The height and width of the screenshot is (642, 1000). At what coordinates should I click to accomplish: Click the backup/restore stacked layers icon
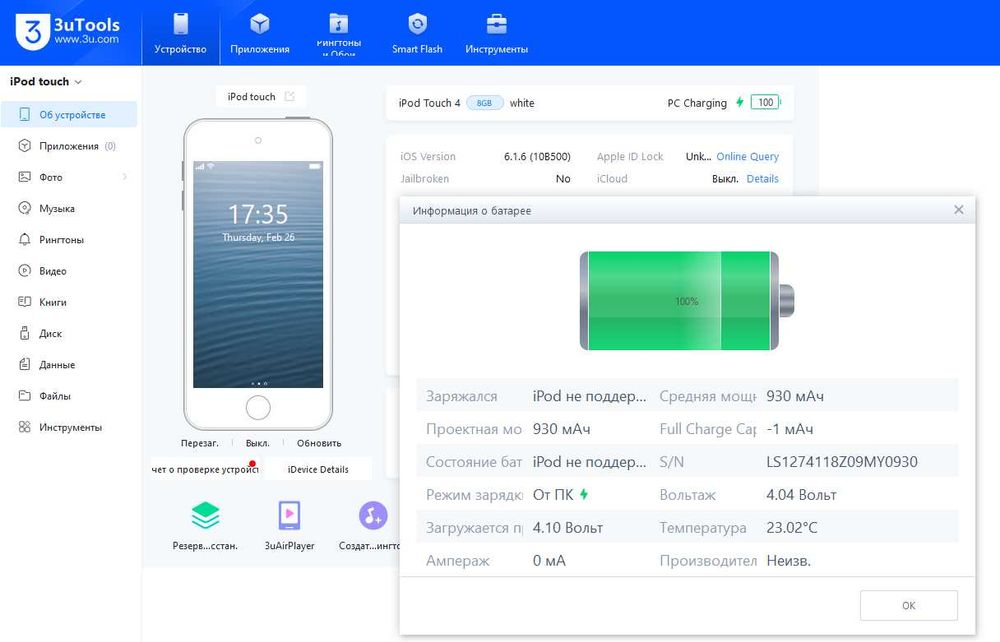coord(205,516)
